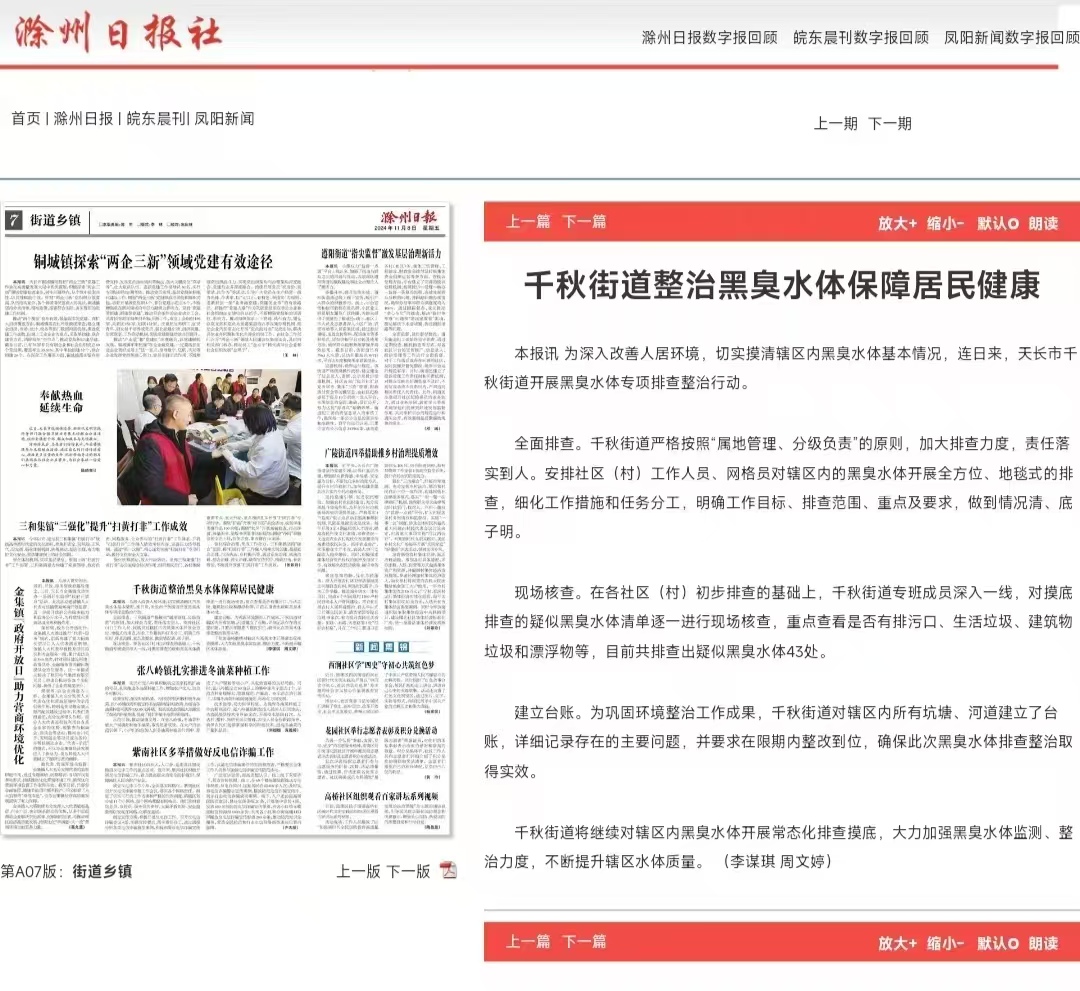Click the 滁州日报社 logo
This screenshot has width=1080, height=991.
click(118, 32)
